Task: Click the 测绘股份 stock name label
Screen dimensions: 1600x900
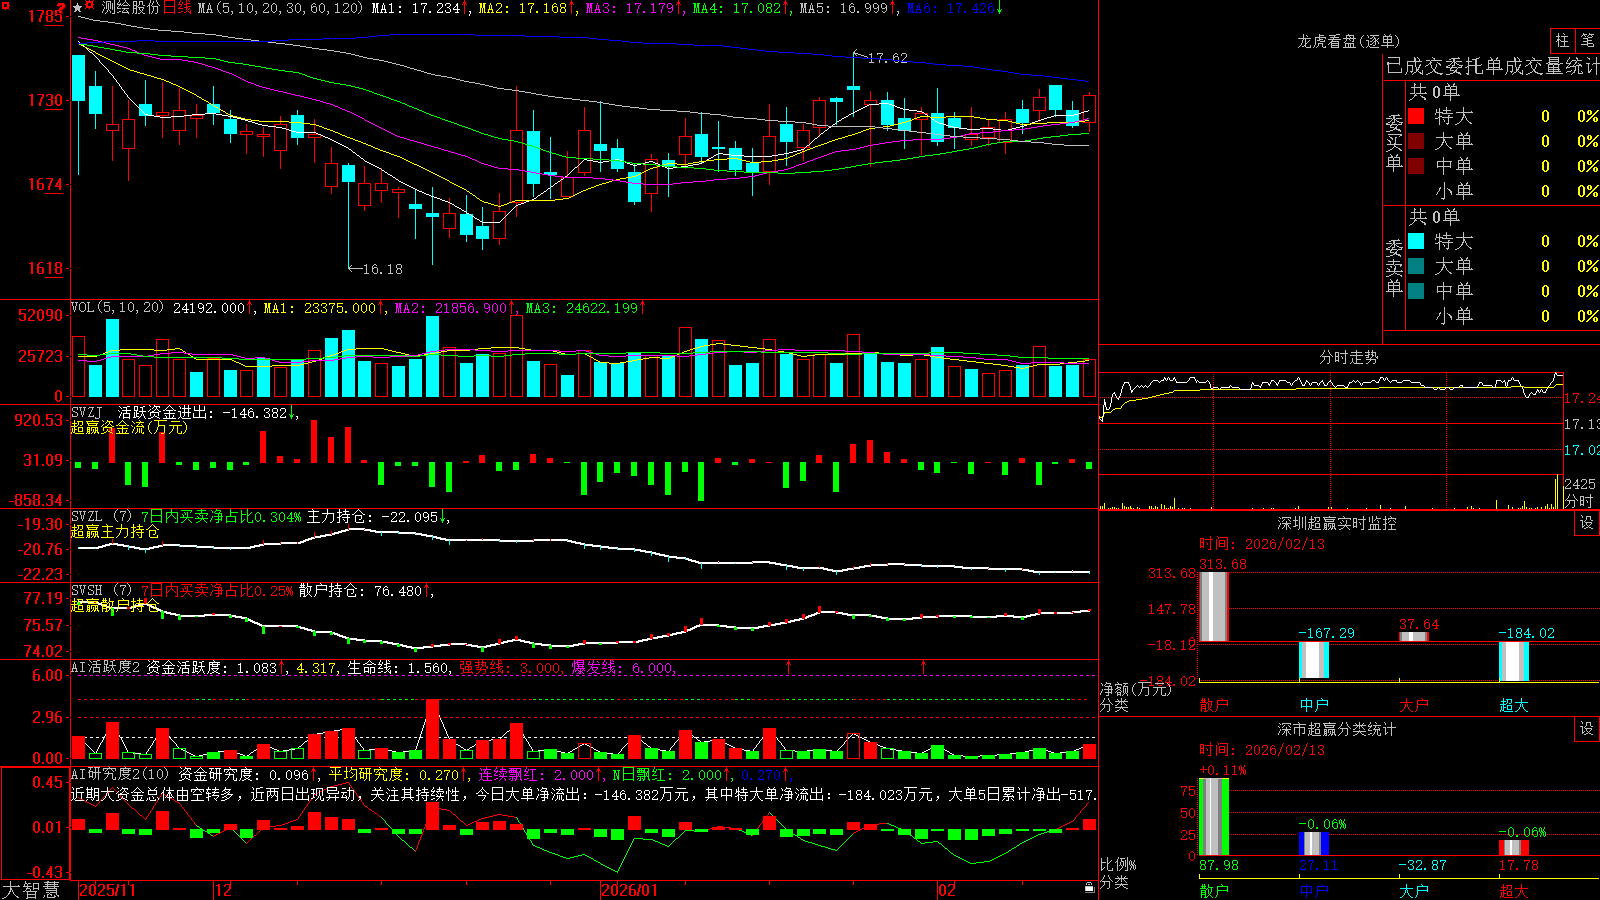Action: [x=130, y=8]
